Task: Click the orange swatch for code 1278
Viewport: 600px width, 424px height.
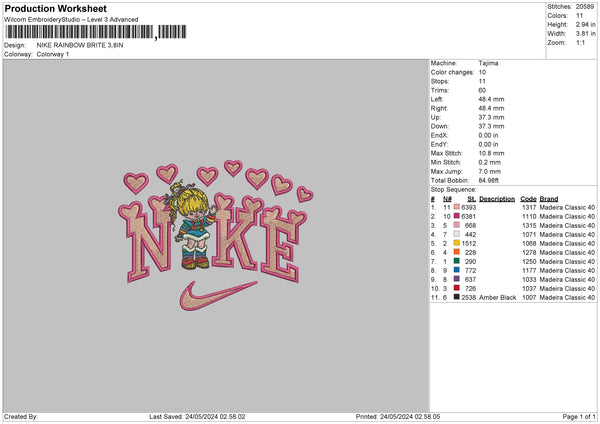Action: pos(457,252)
